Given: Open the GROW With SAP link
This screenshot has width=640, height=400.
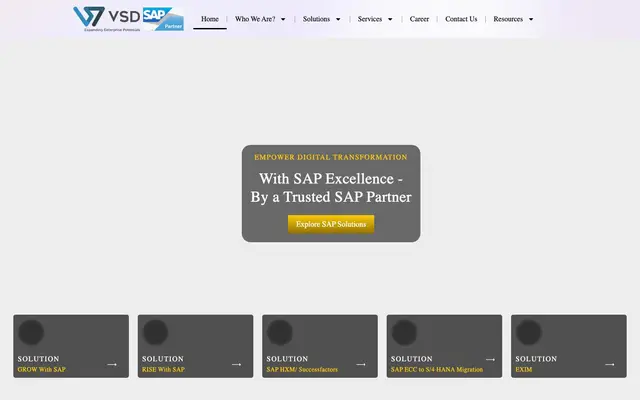Looking at the screenshot, I should [x=42, y=369].
